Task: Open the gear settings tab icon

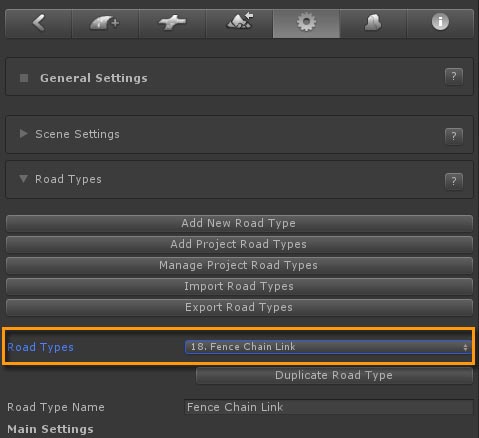Action: tap(306, 23)
